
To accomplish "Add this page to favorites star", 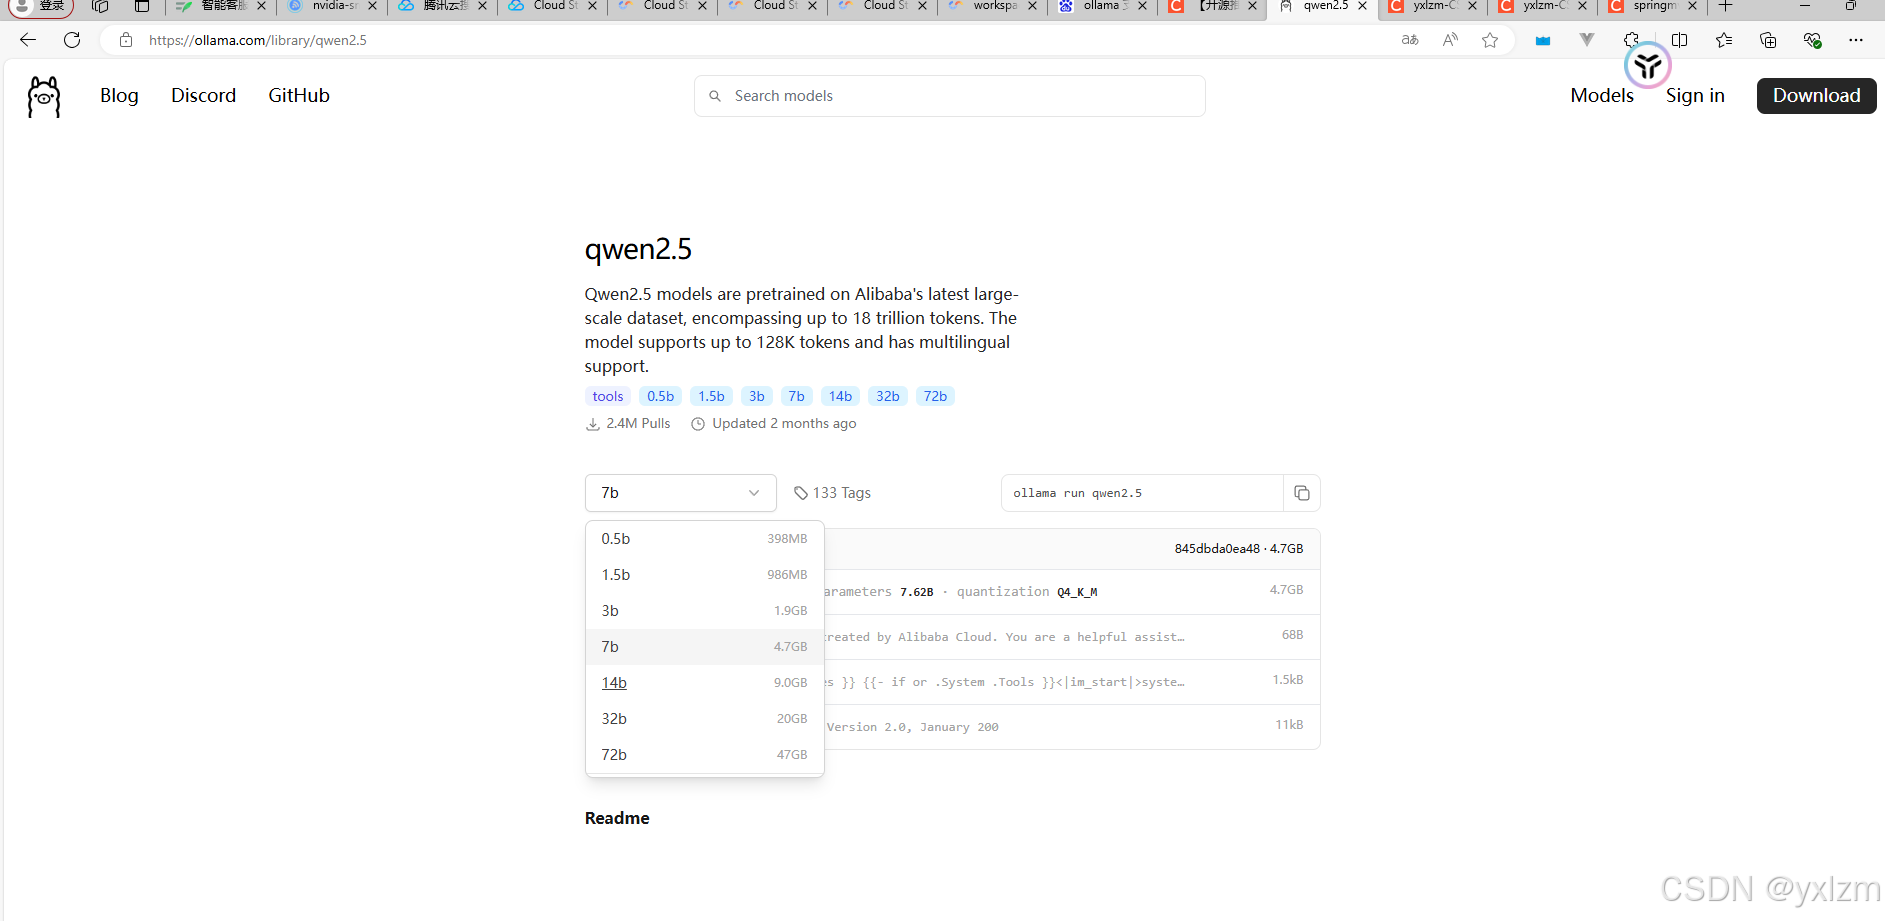I will (1490, 40).
